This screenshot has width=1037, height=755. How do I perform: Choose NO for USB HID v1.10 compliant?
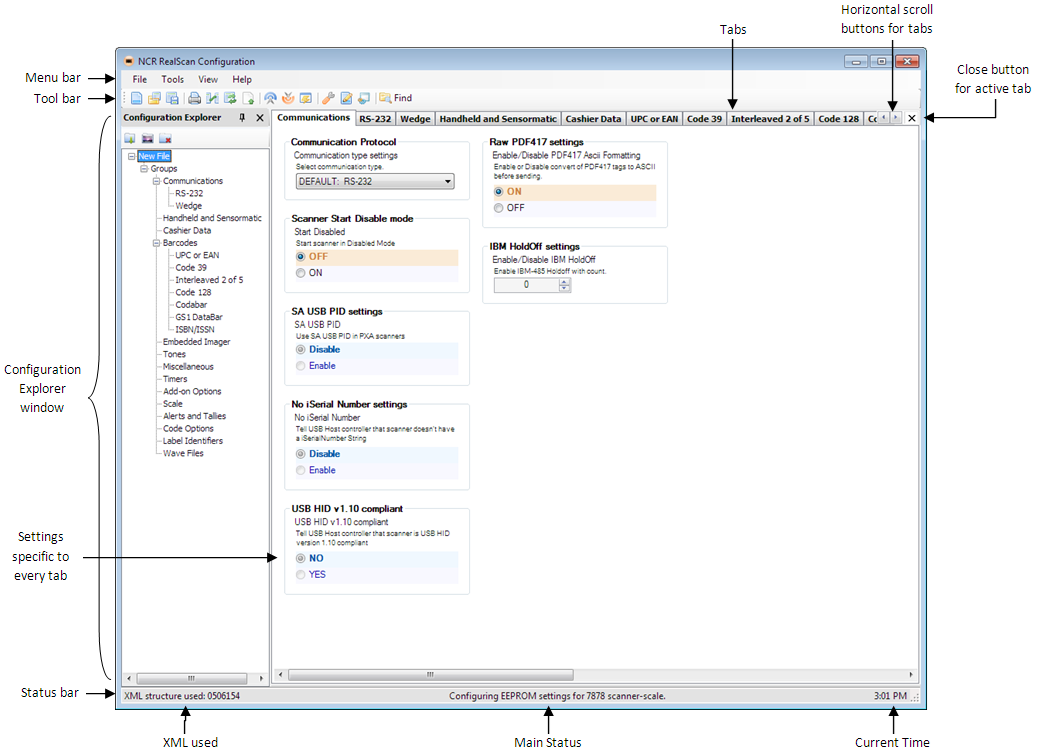(x=301, y=559)
